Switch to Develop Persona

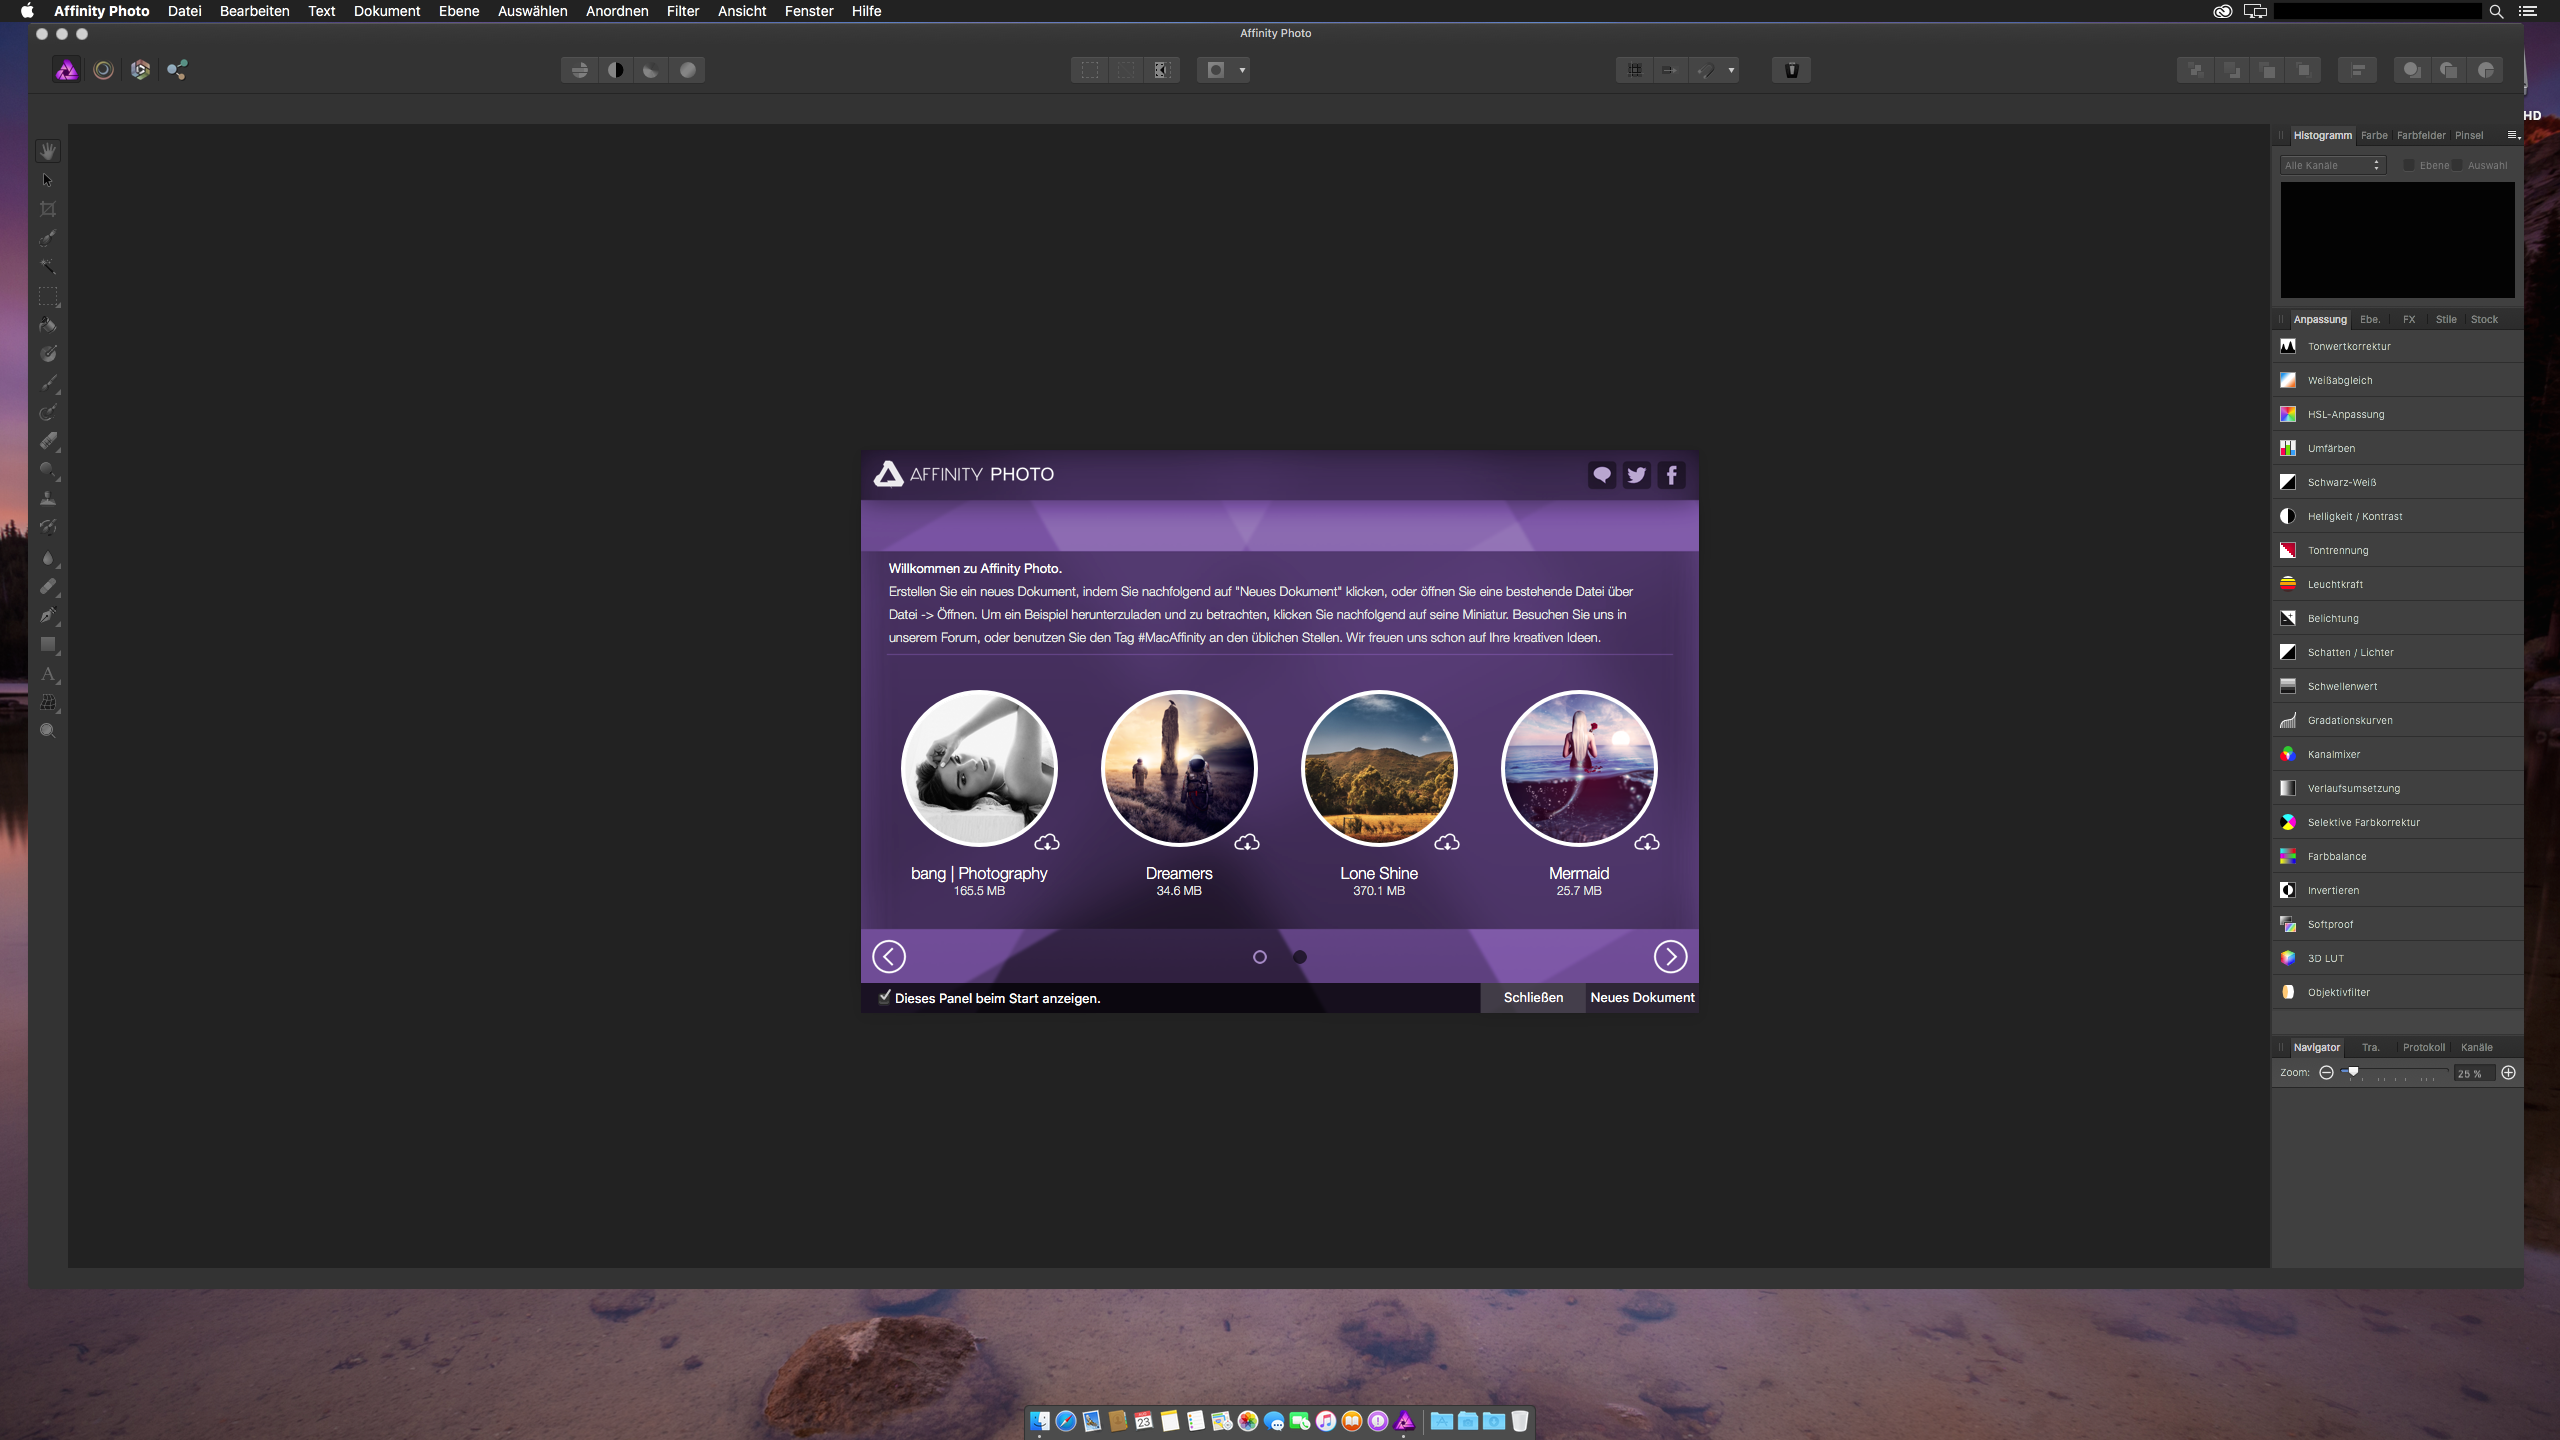point(140,70)
